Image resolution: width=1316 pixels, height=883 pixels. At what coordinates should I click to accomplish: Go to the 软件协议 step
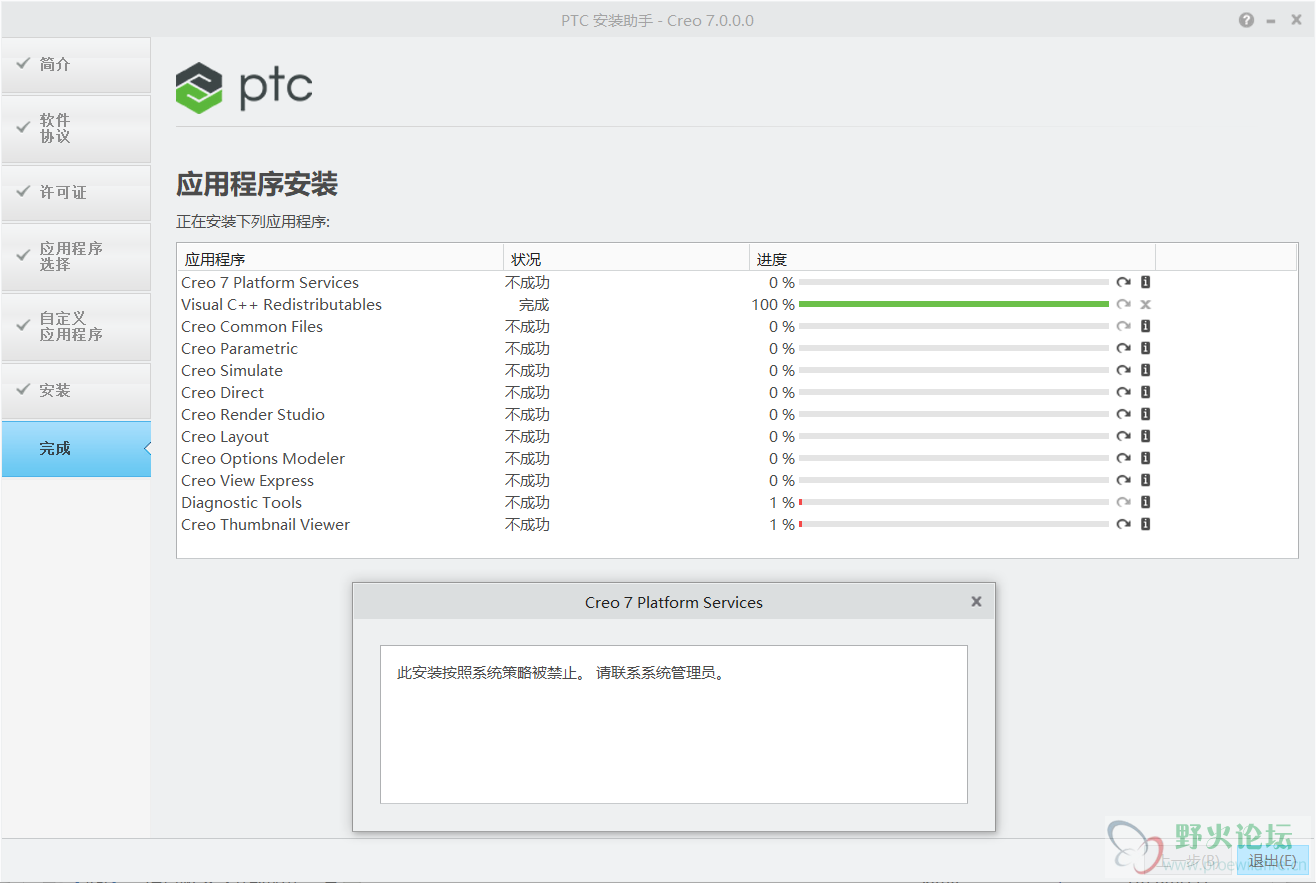coord(76,129)
